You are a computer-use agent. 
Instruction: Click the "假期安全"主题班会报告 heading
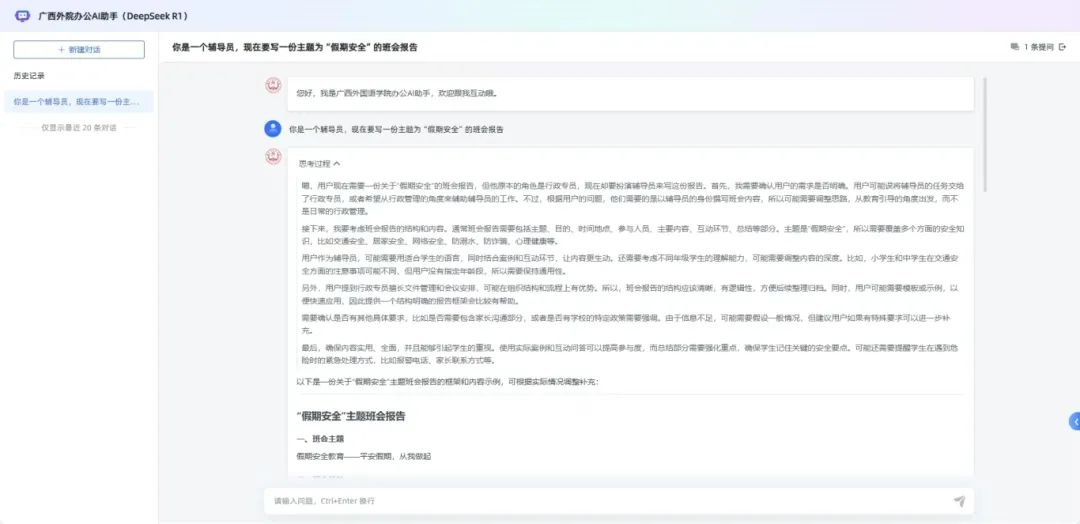pos(351,415)
